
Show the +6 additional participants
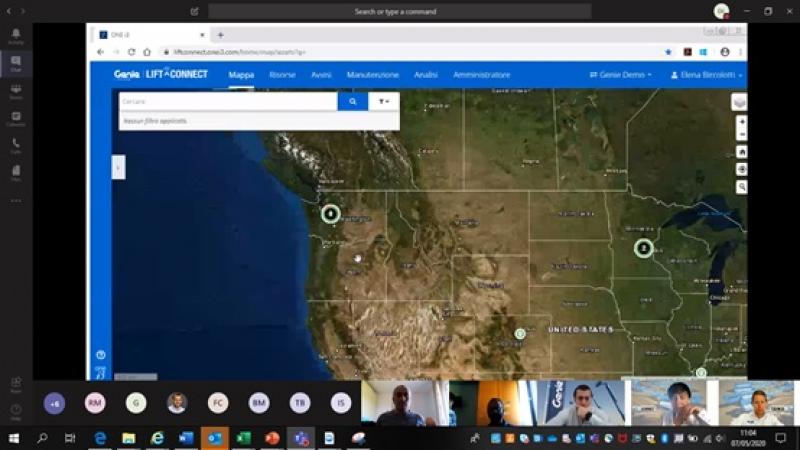coord(54,403)
